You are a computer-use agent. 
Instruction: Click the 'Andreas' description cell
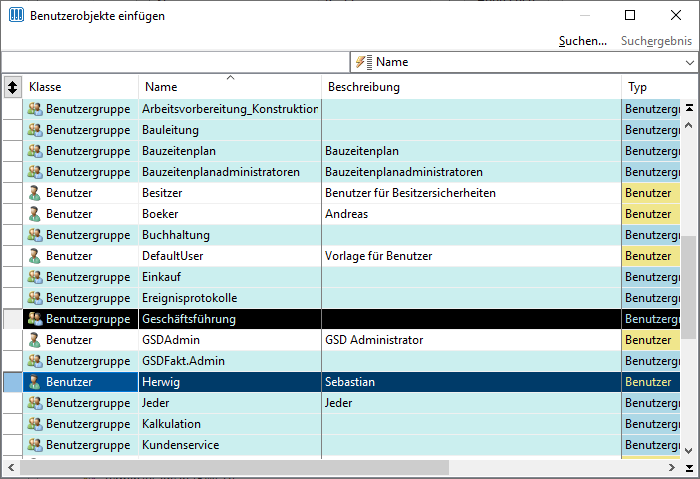[x=471, y=214]
